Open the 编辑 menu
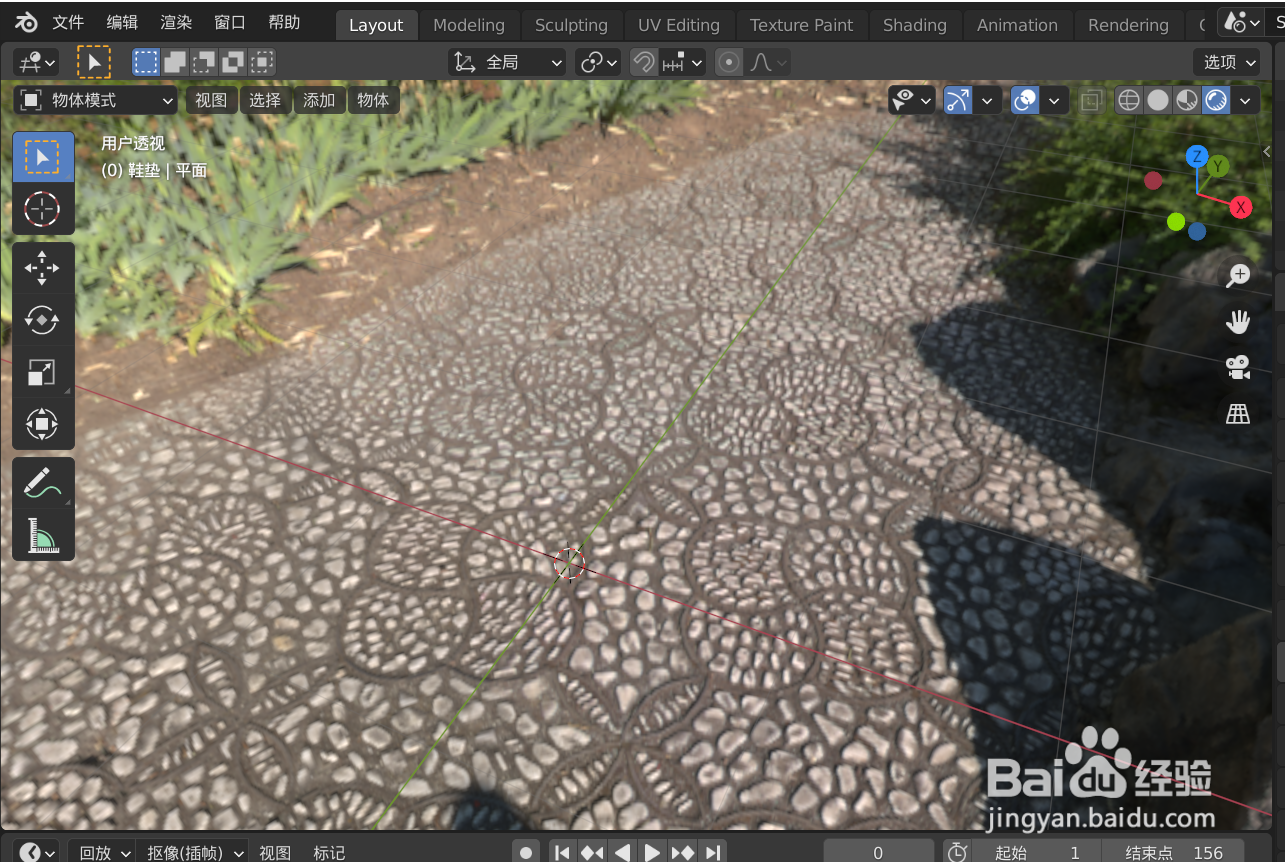1285x862 pixels. [x=122, y=22]
